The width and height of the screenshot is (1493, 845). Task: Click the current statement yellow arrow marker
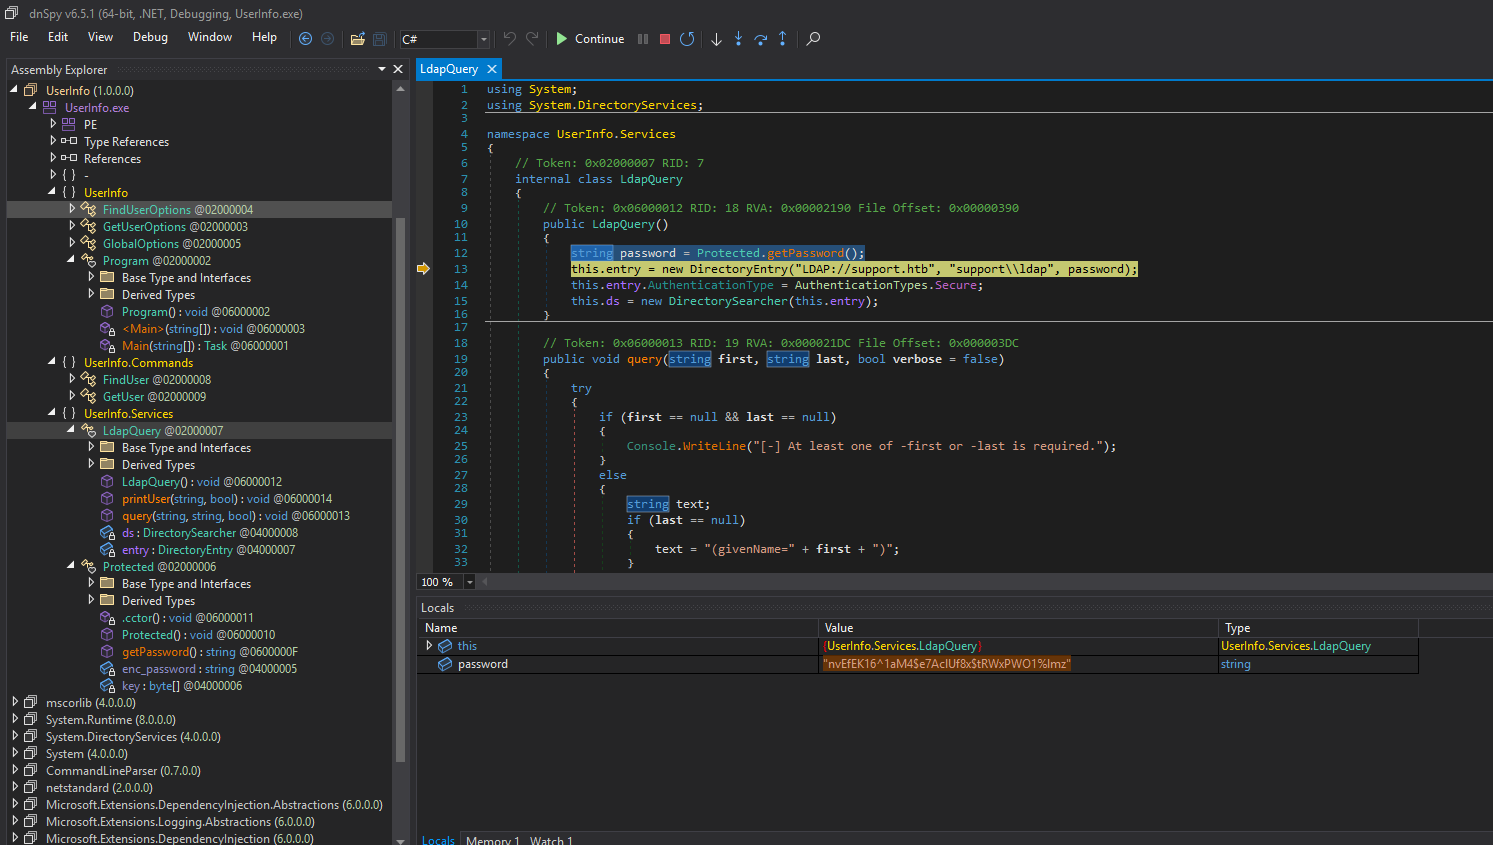[x=423, y=269]
